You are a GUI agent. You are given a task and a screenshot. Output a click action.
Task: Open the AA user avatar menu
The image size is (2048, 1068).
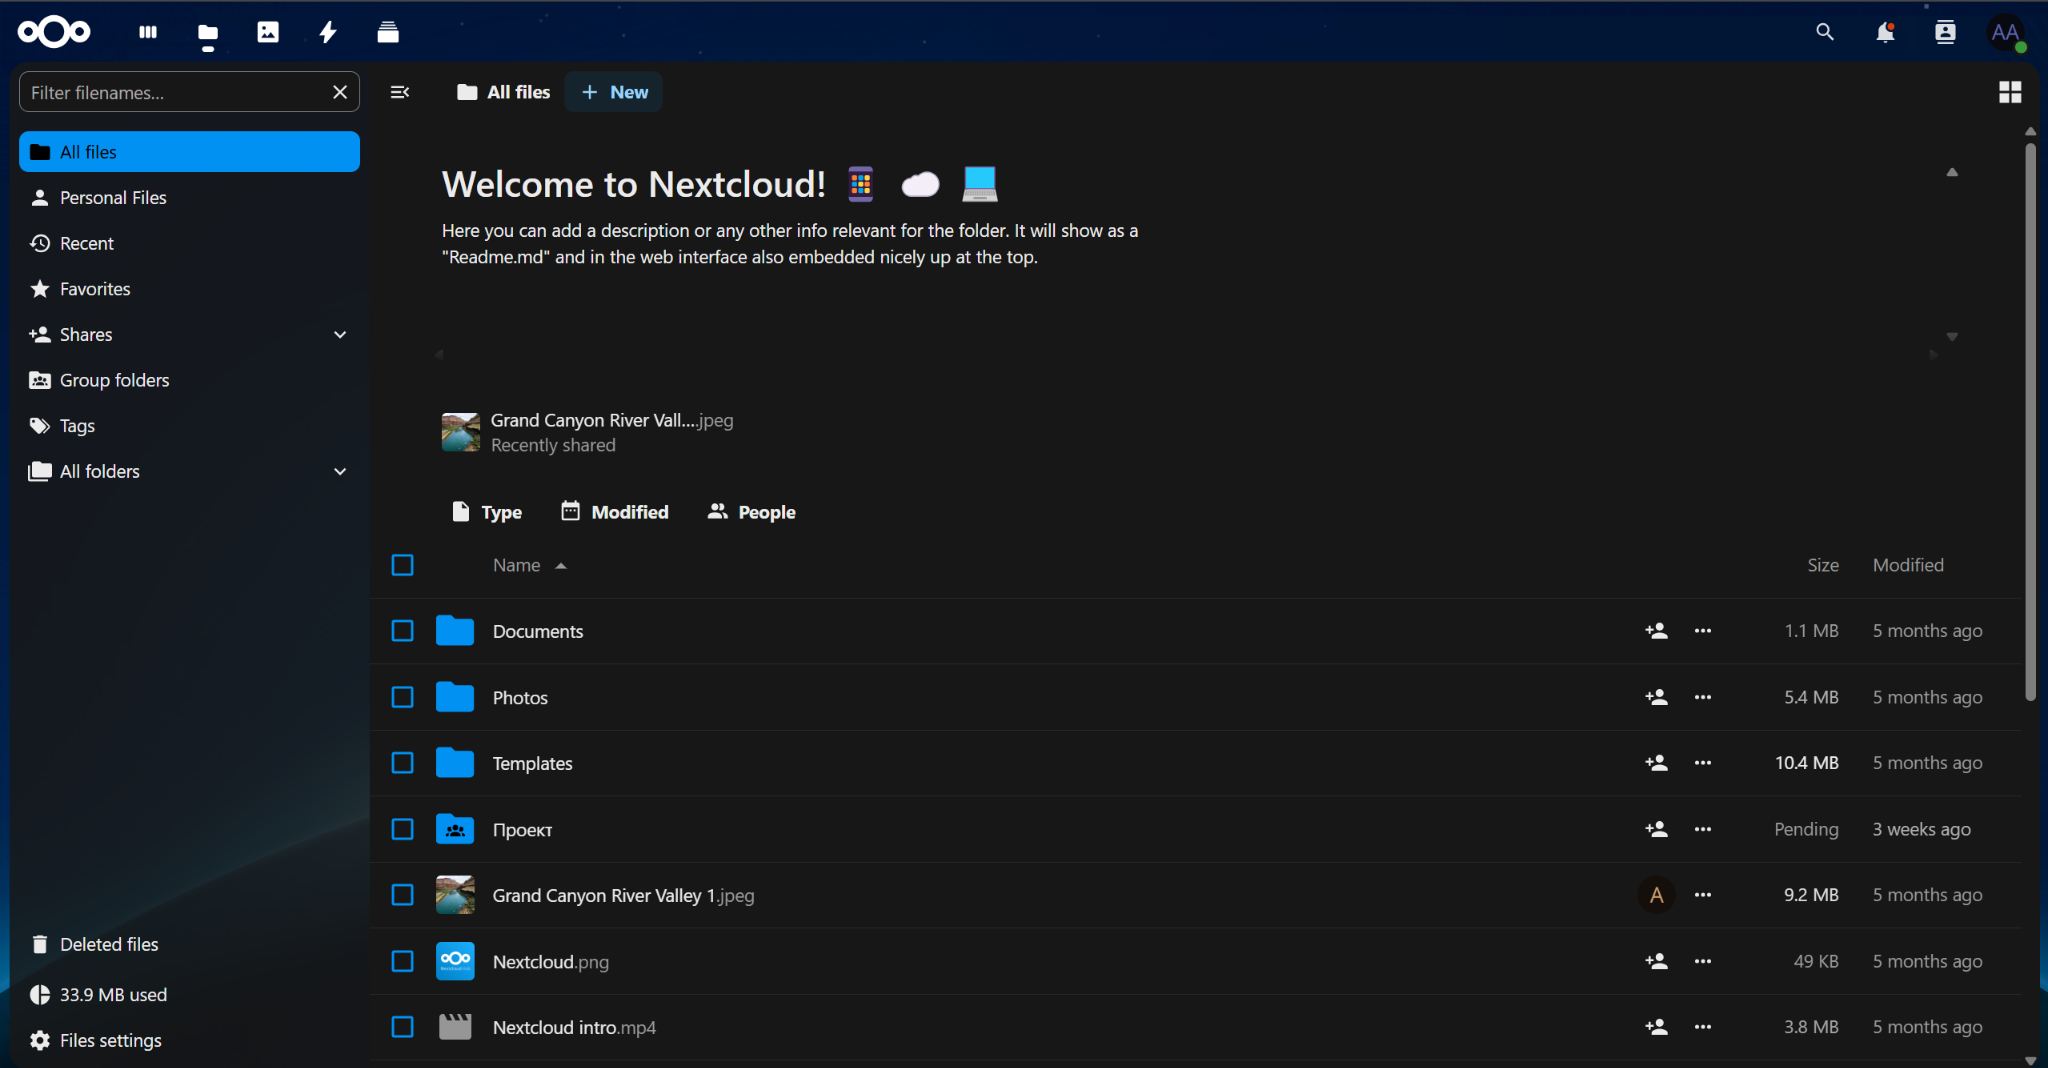coord(2005,32)
